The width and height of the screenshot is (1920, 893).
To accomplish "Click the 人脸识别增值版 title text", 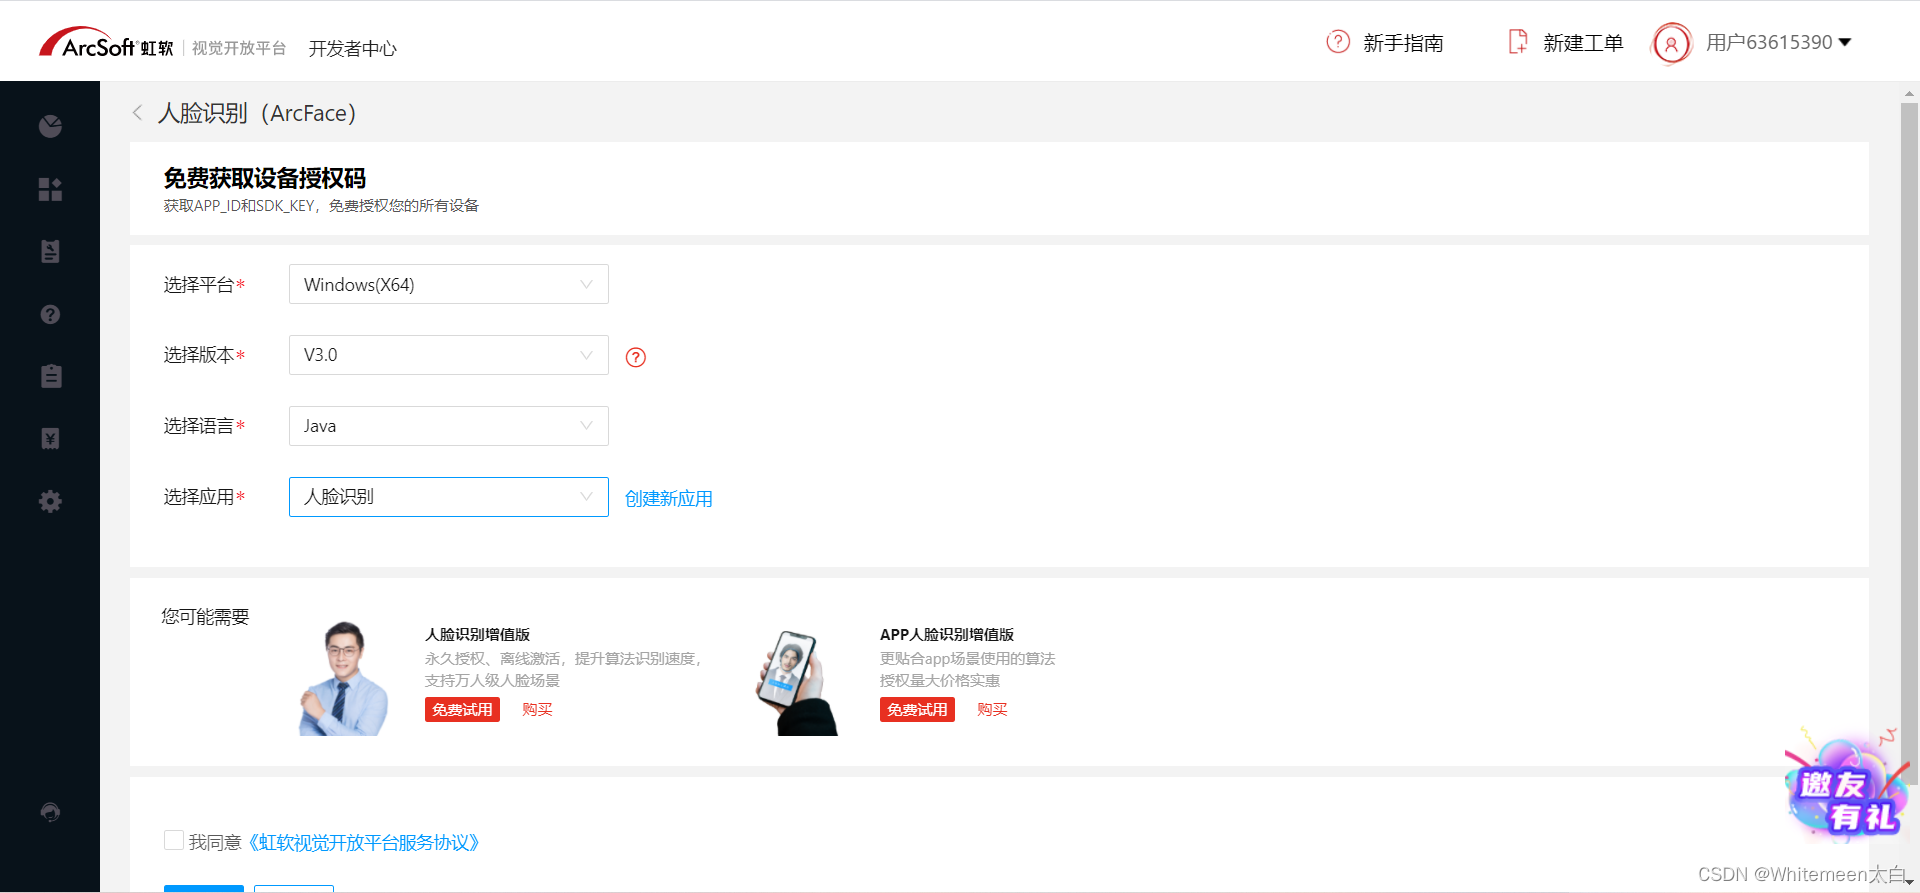I will [x=477, y=634].
